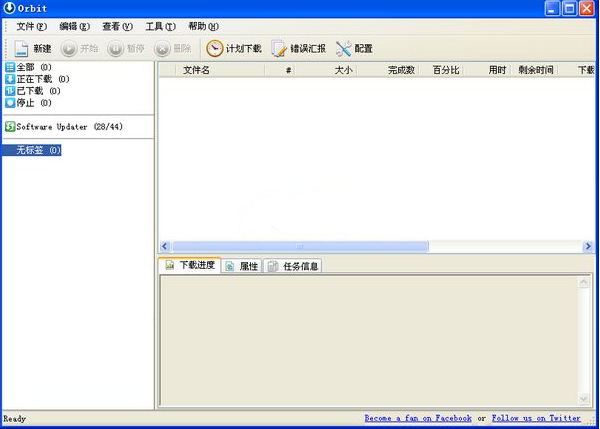
Task: Click Become a fan on Facebook link
Action: [x=418, y=418]
